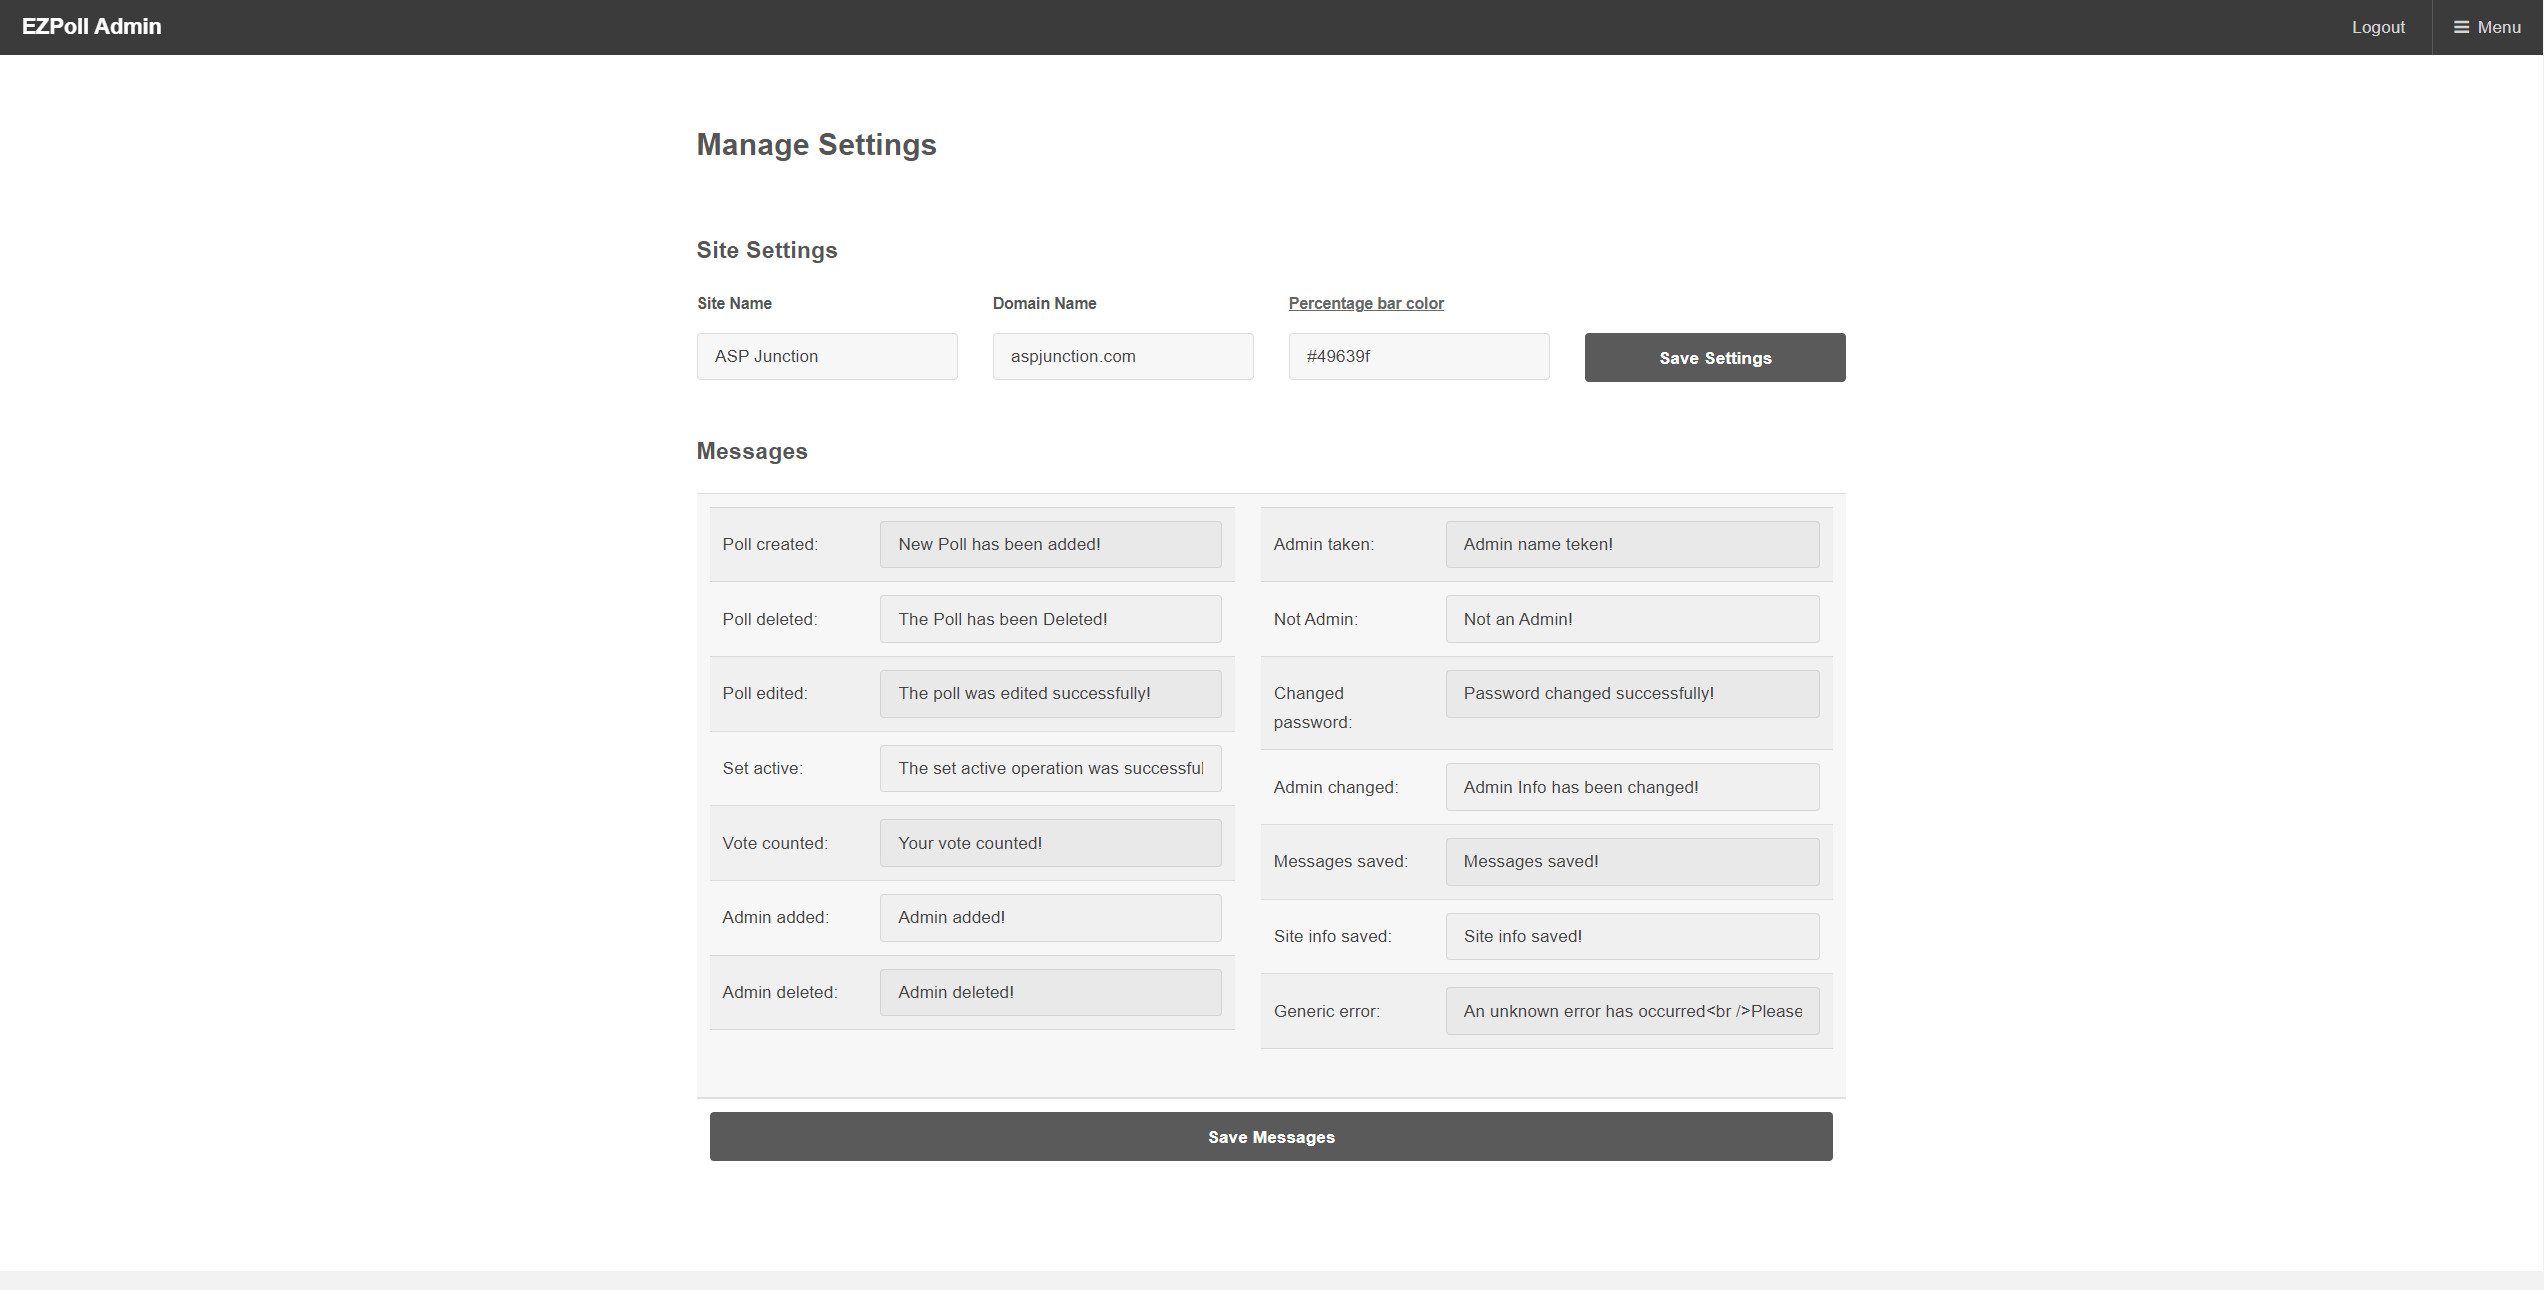The image size is (2544, 1290).
Task: Click into the Domain Name field
Action: [x=1122, y=356]
